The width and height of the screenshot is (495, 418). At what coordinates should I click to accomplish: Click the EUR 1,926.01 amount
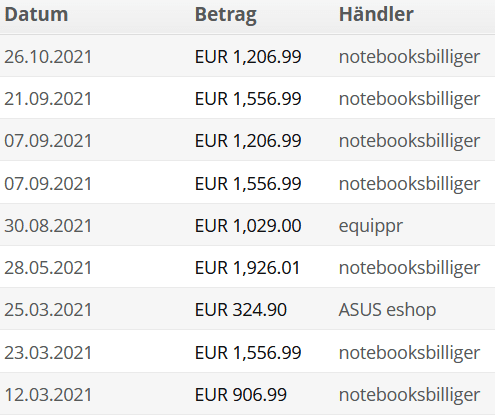(247, 268)
